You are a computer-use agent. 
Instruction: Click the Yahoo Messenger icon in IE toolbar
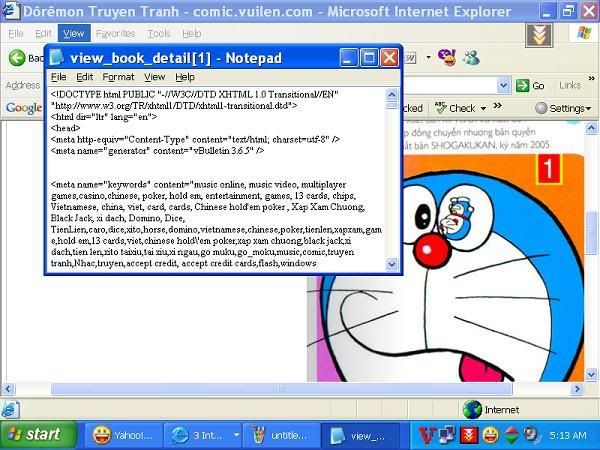tap(447, 57)
